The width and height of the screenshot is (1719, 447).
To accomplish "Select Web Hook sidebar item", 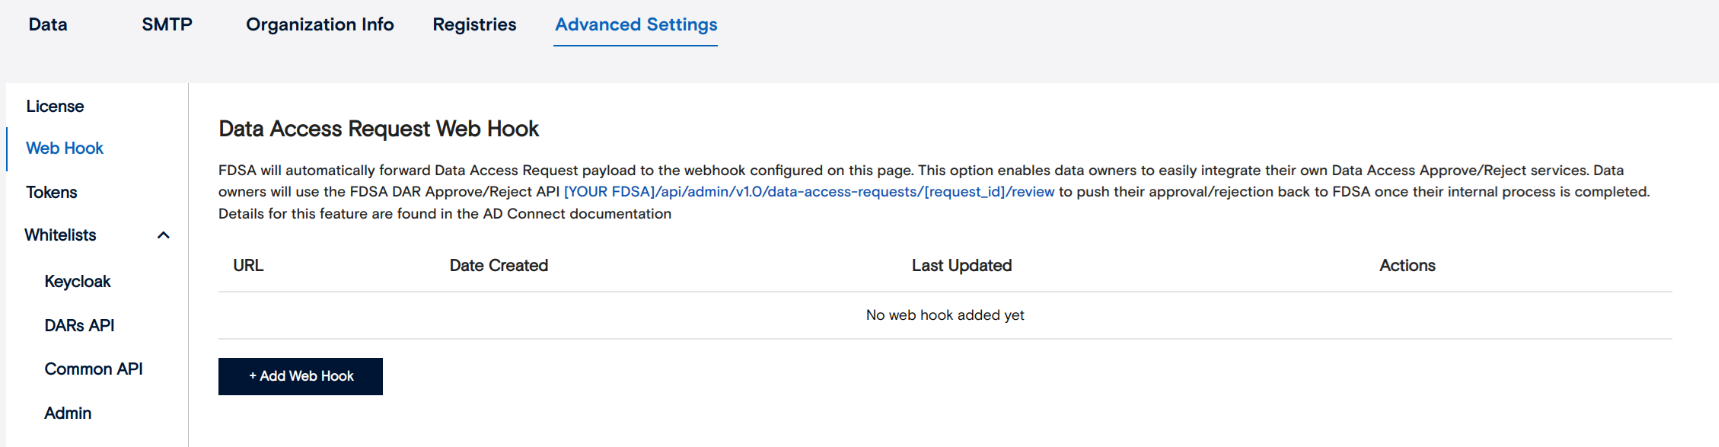I will (65, 148).
